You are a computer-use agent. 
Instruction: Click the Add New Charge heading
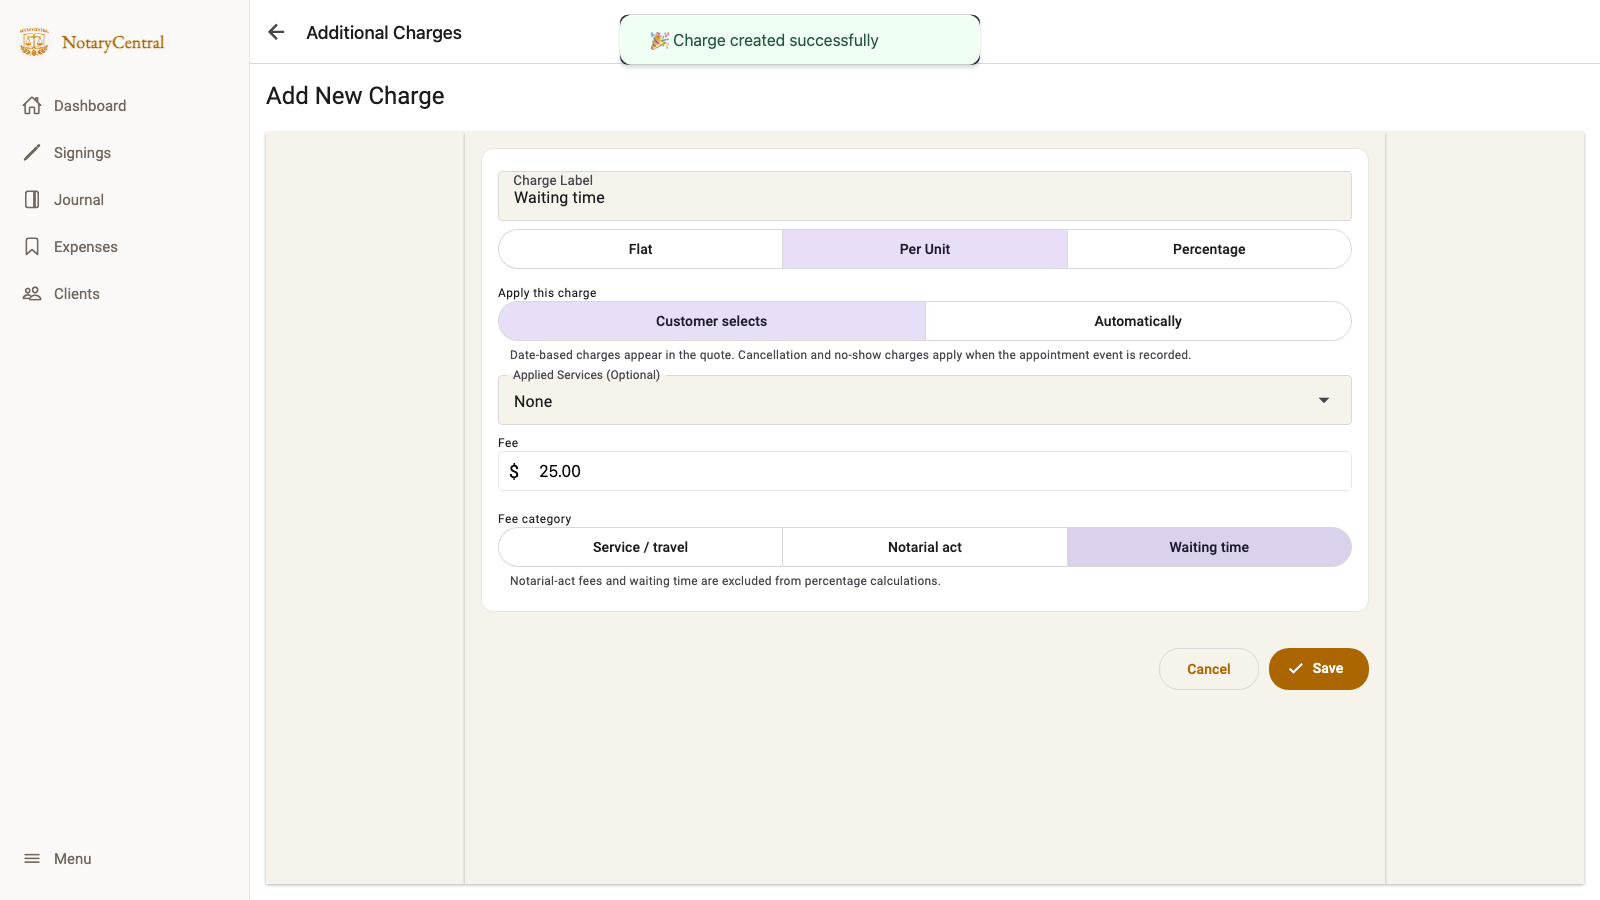pyautogui.click(x=355, y=96)
